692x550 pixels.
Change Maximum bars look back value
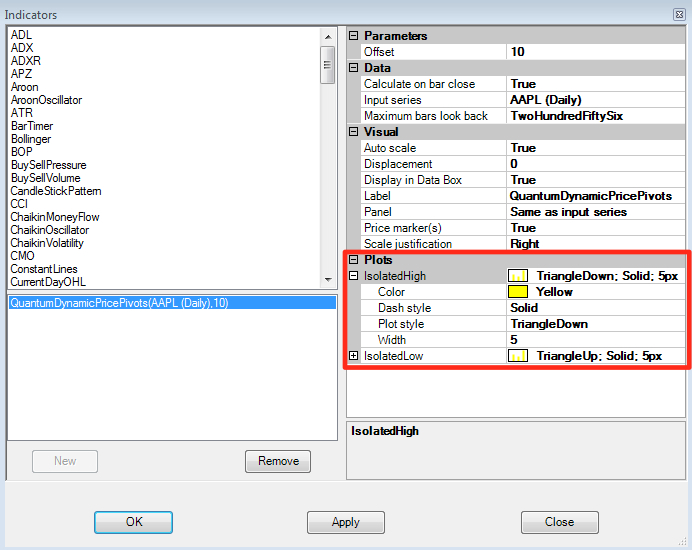pos(596,116)
